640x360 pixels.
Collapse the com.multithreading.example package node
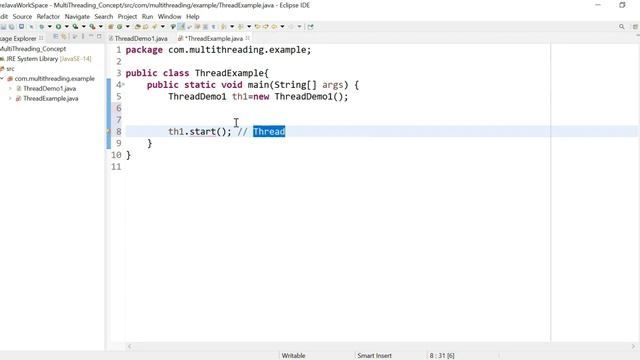[x=2, y=78]
